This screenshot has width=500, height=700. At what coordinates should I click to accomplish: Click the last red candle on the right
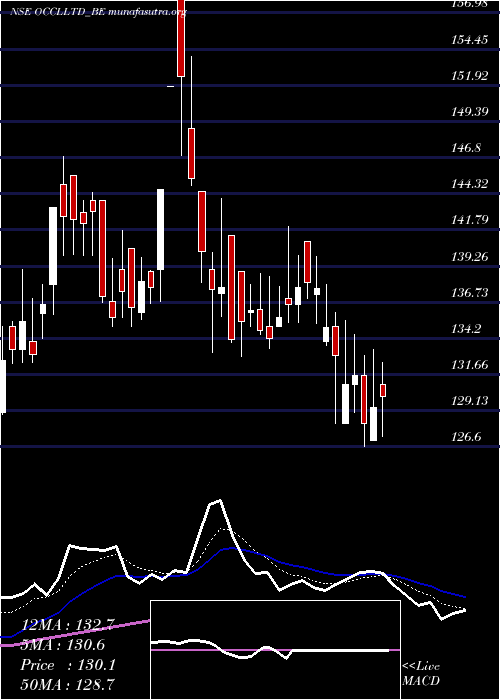pyautogui.click(x=383, y=390)
